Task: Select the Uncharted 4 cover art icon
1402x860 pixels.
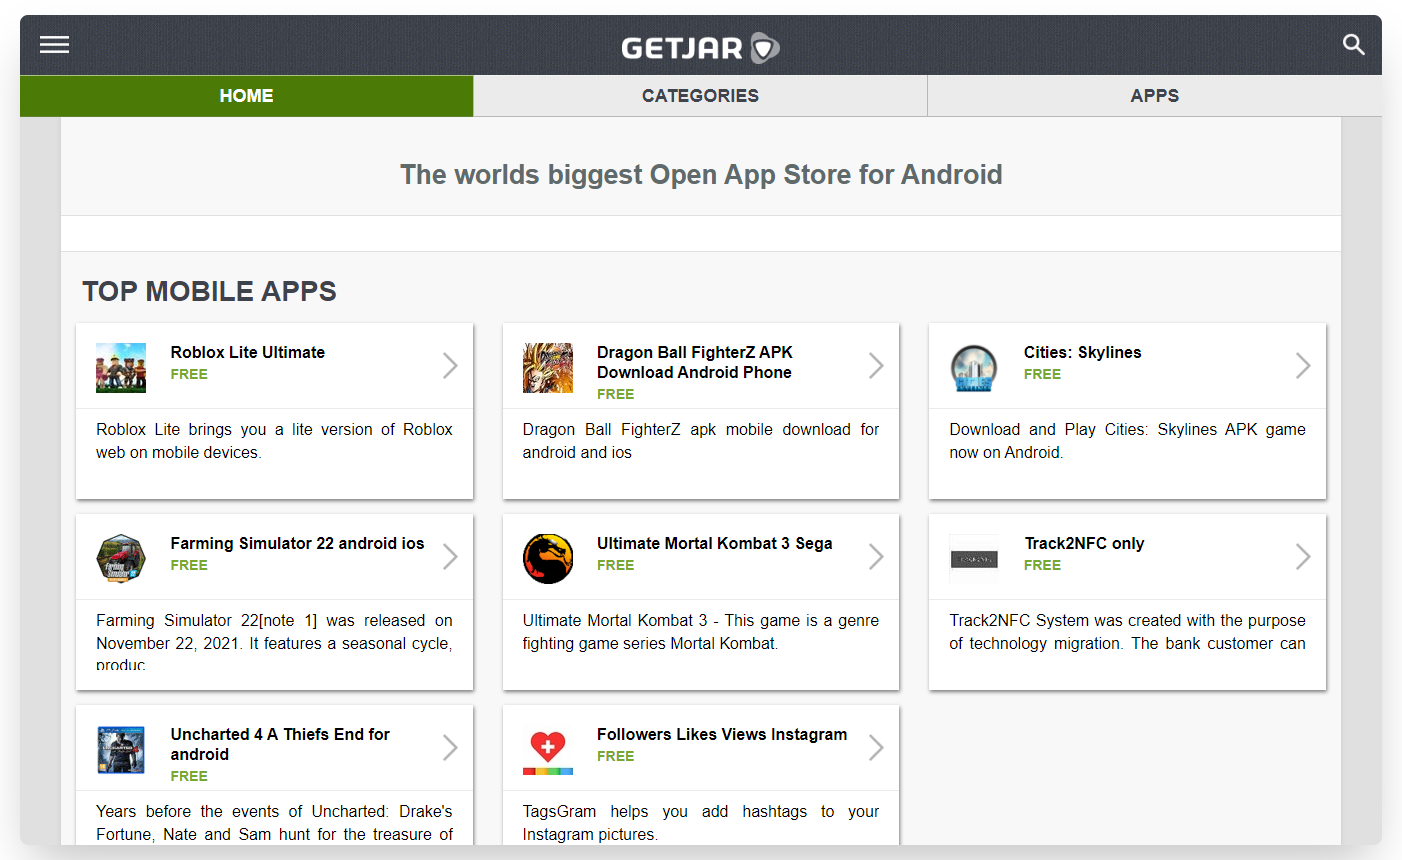Action: click(x=121, y=748)
